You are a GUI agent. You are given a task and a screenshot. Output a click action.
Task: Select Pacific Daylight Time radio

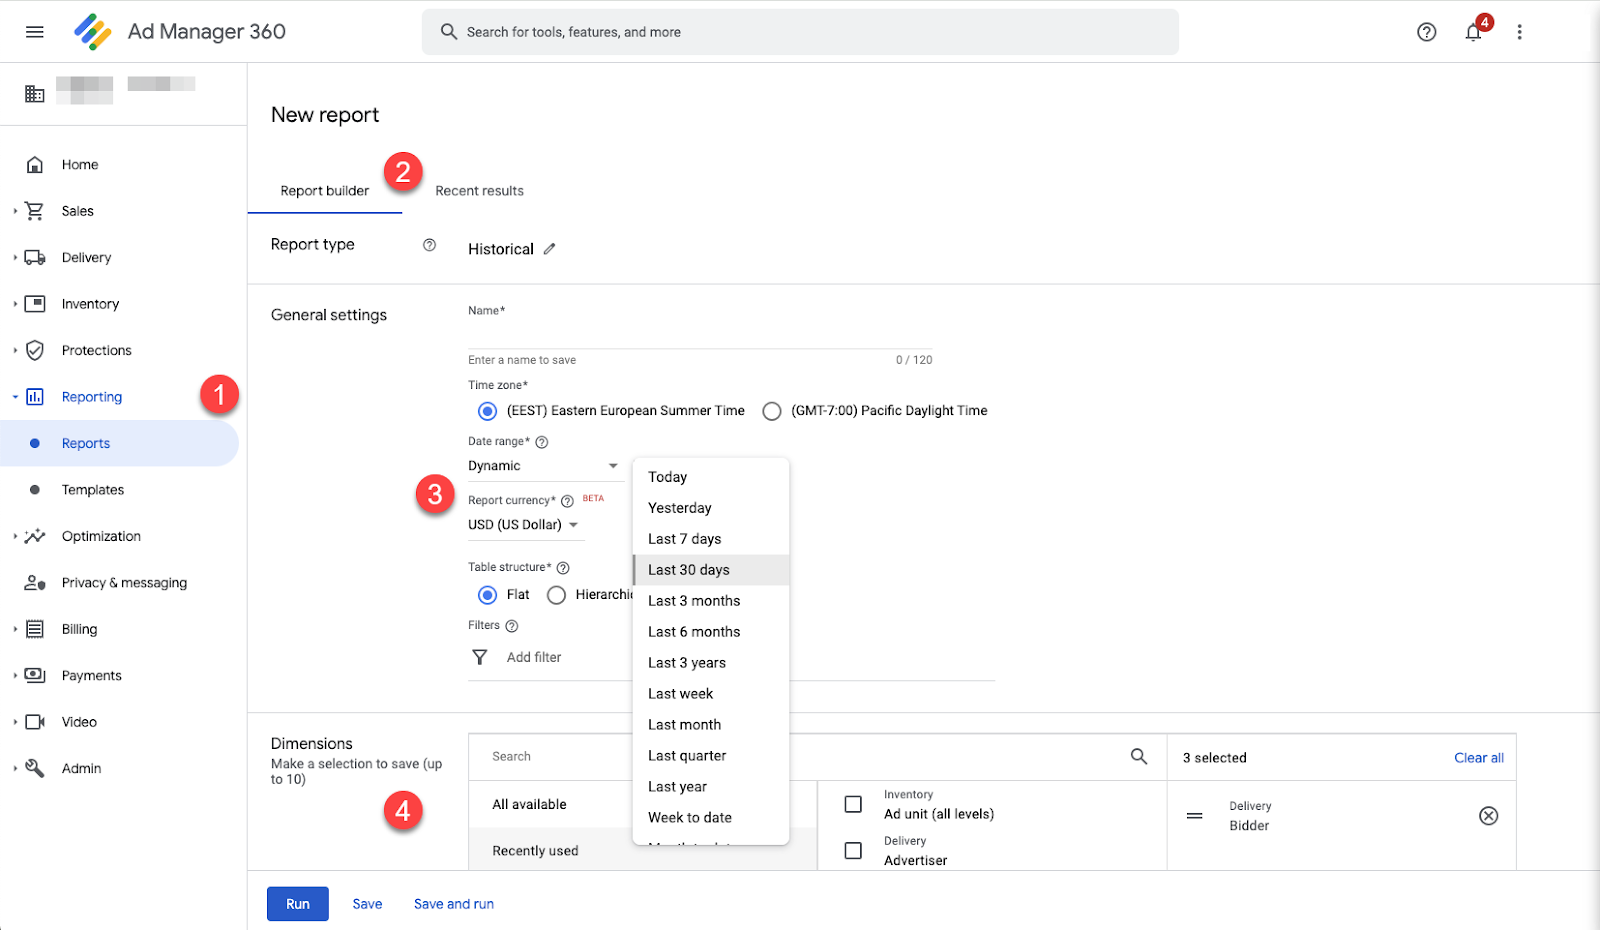[x=772, y=411]
